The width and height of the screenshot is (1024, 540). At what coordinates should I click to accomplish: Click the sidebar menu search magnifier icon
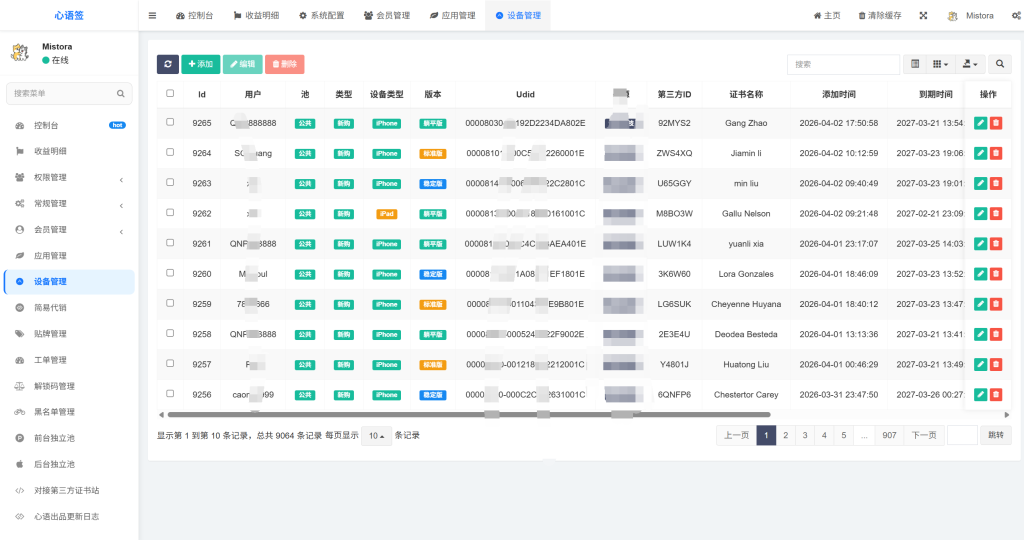pyautogui.click(x=121, y=93)
